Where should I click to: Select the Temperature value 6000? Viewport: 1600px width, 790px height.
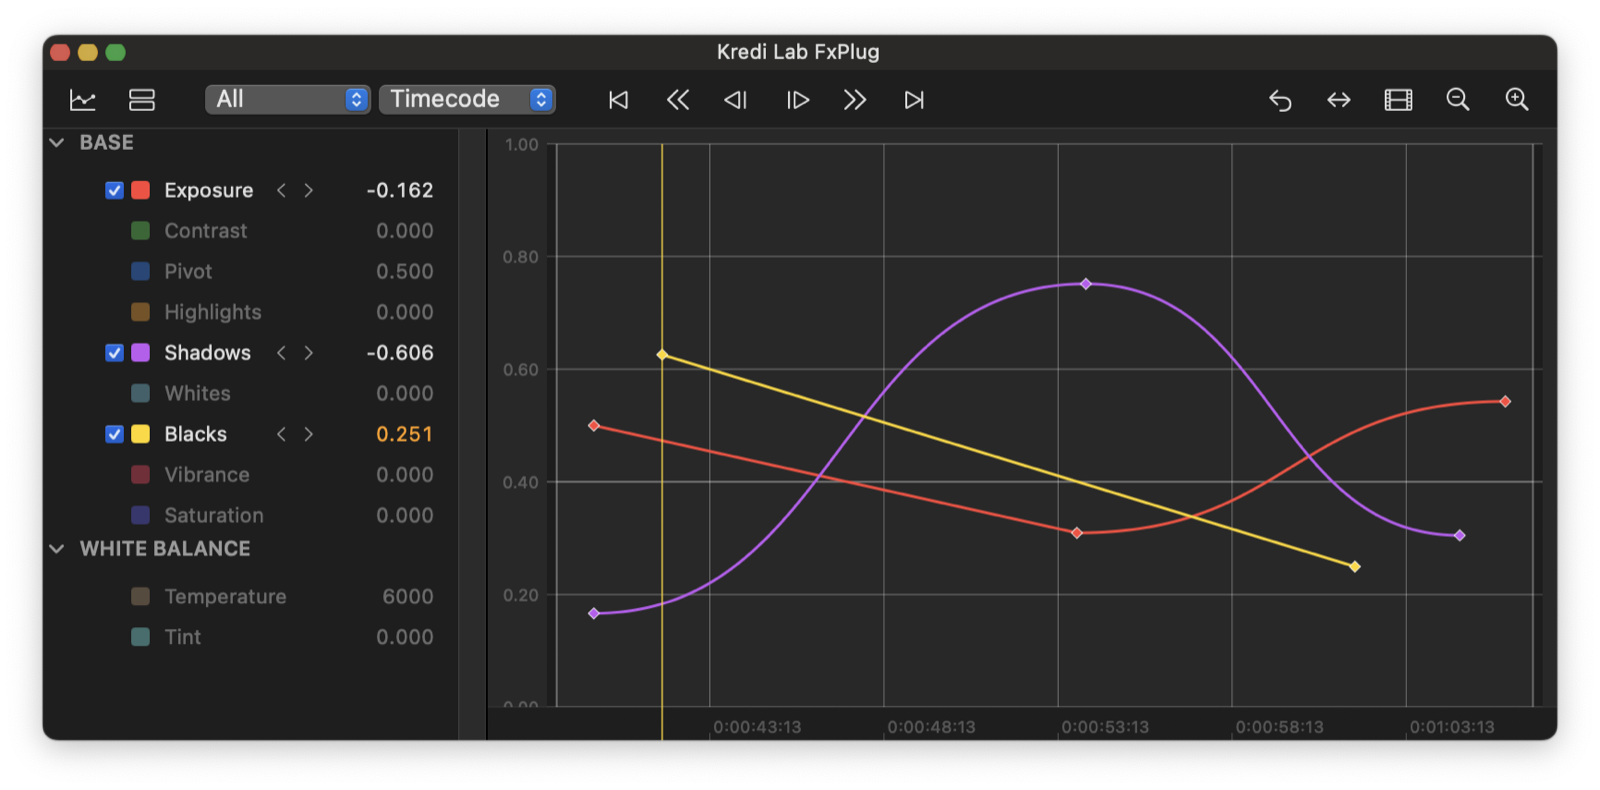tap(408, 597)
